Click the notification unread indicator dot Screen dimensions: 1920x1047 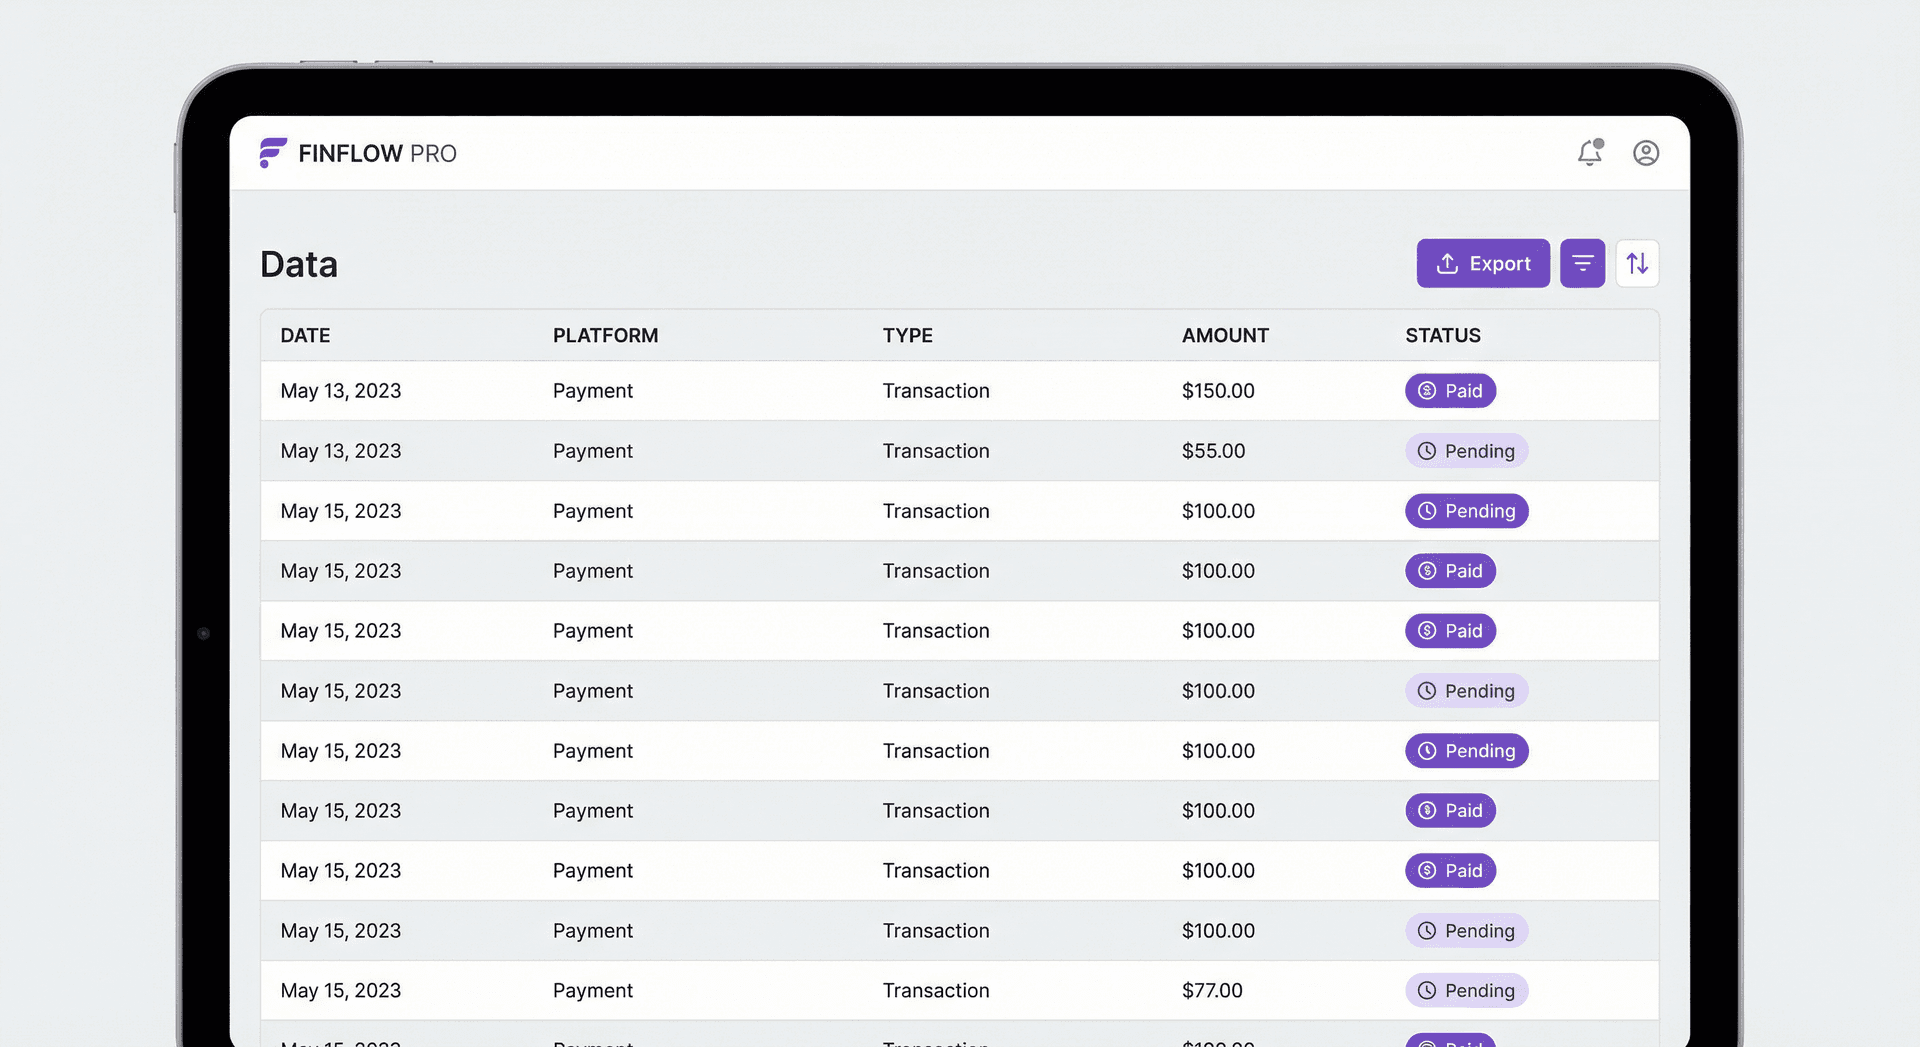coord(1600,143)
